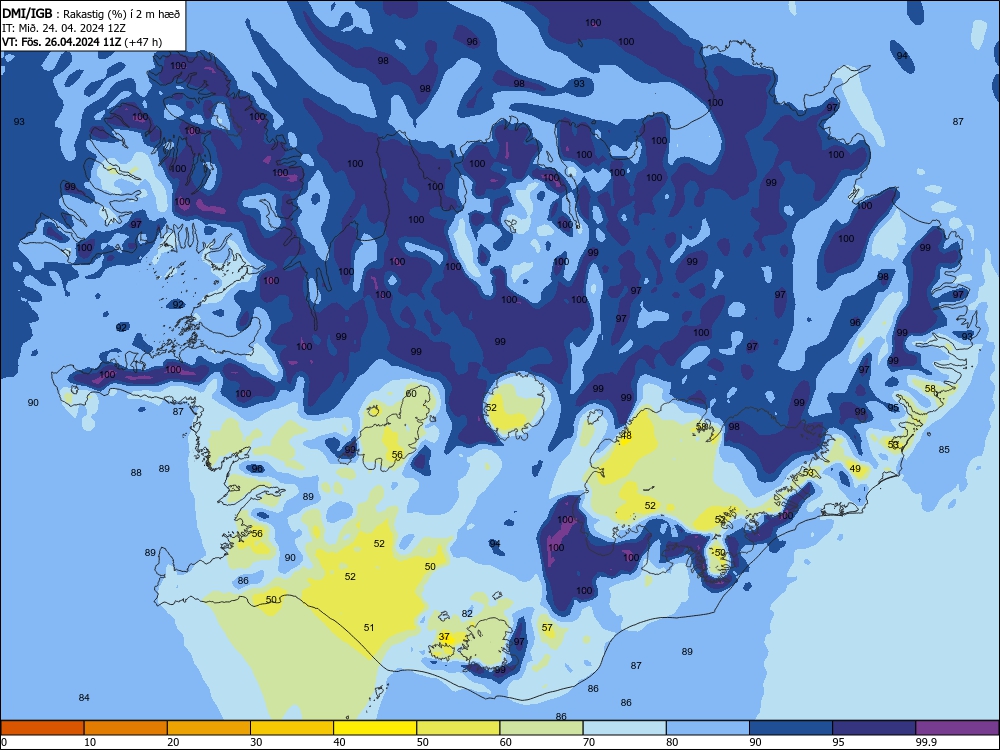Click the humidity value 57 on the map
The image size is (1000, 750).
pyautogui.click(x=547, y=628)
